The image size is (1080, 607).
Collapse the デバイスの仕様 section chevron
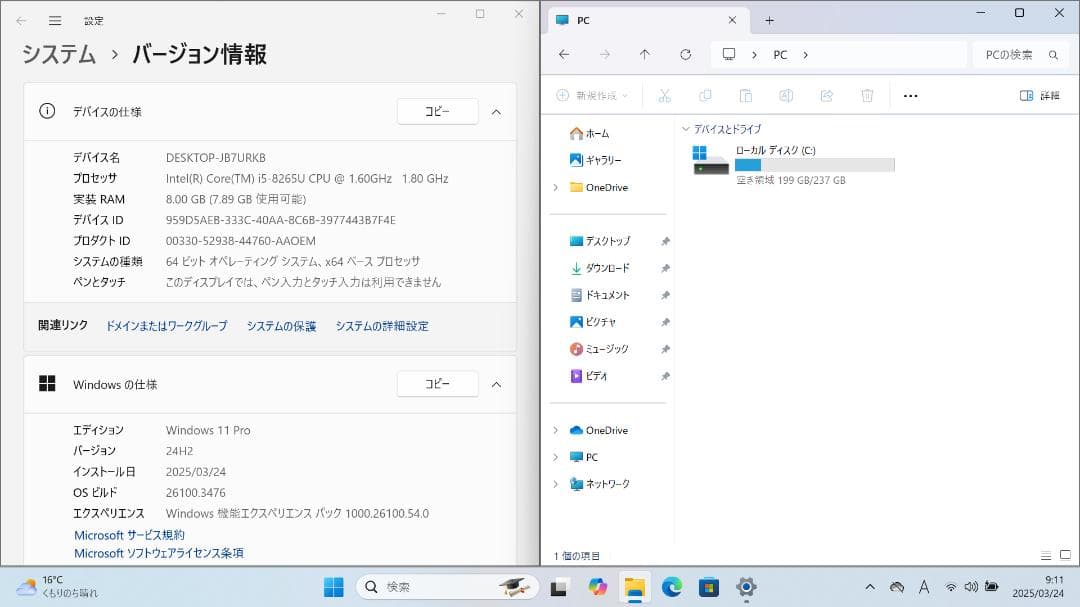point(497,111)
